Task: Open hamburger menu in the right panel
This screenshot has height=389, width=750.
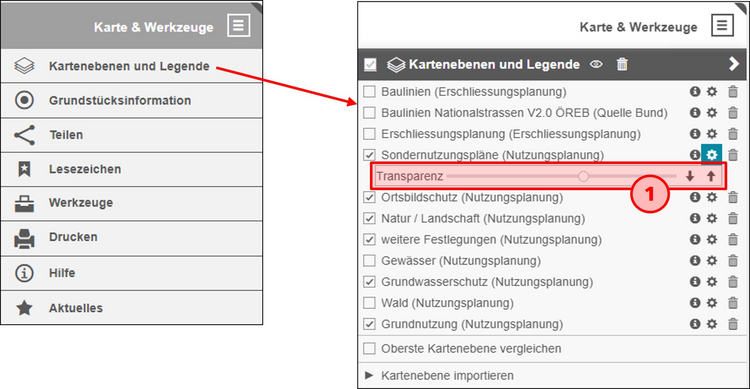Action: coord(722,25)
